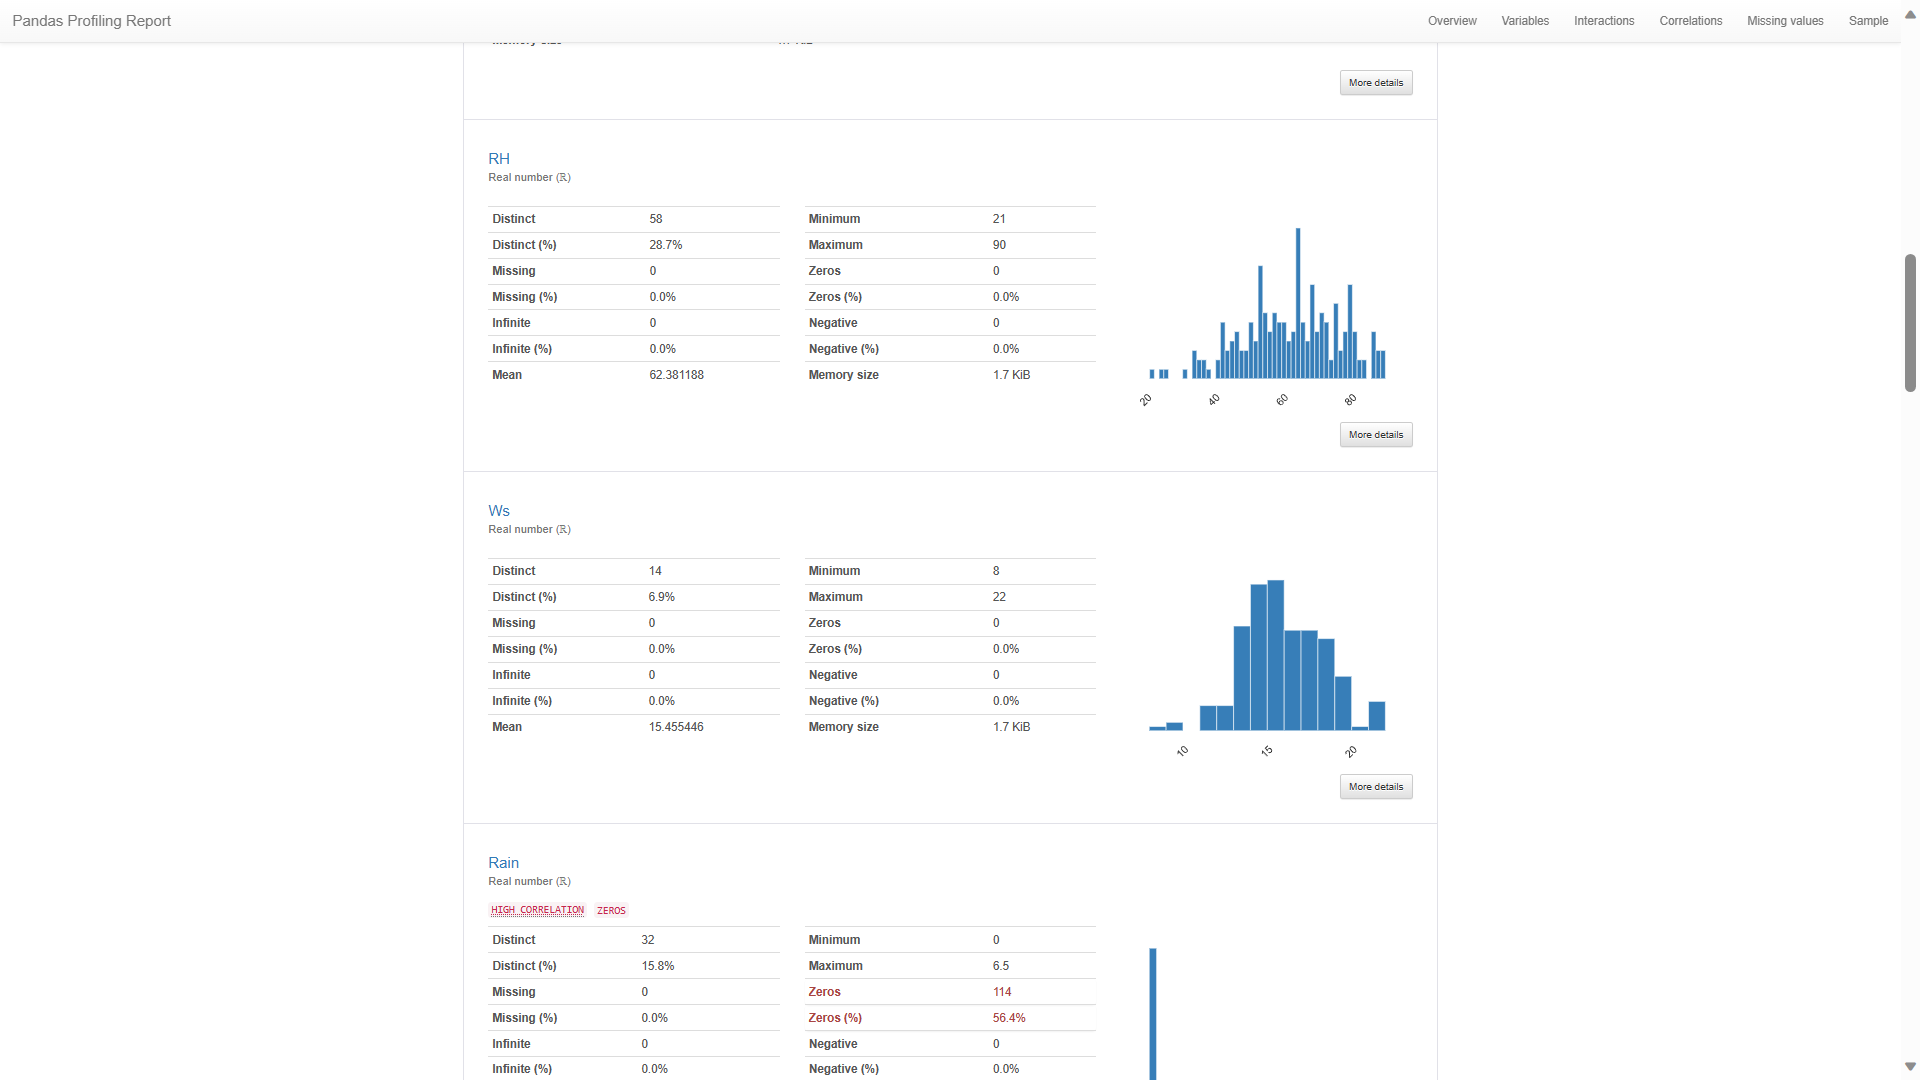The width and height of the screenshot is (1920, 1080).
Task: Click the Rain variable heading link
Action: pos(503,862)
